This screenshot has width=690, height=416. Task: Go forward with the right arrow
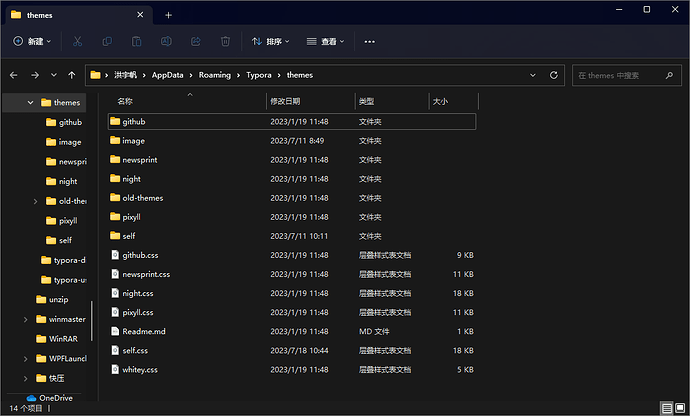[35, 75]
